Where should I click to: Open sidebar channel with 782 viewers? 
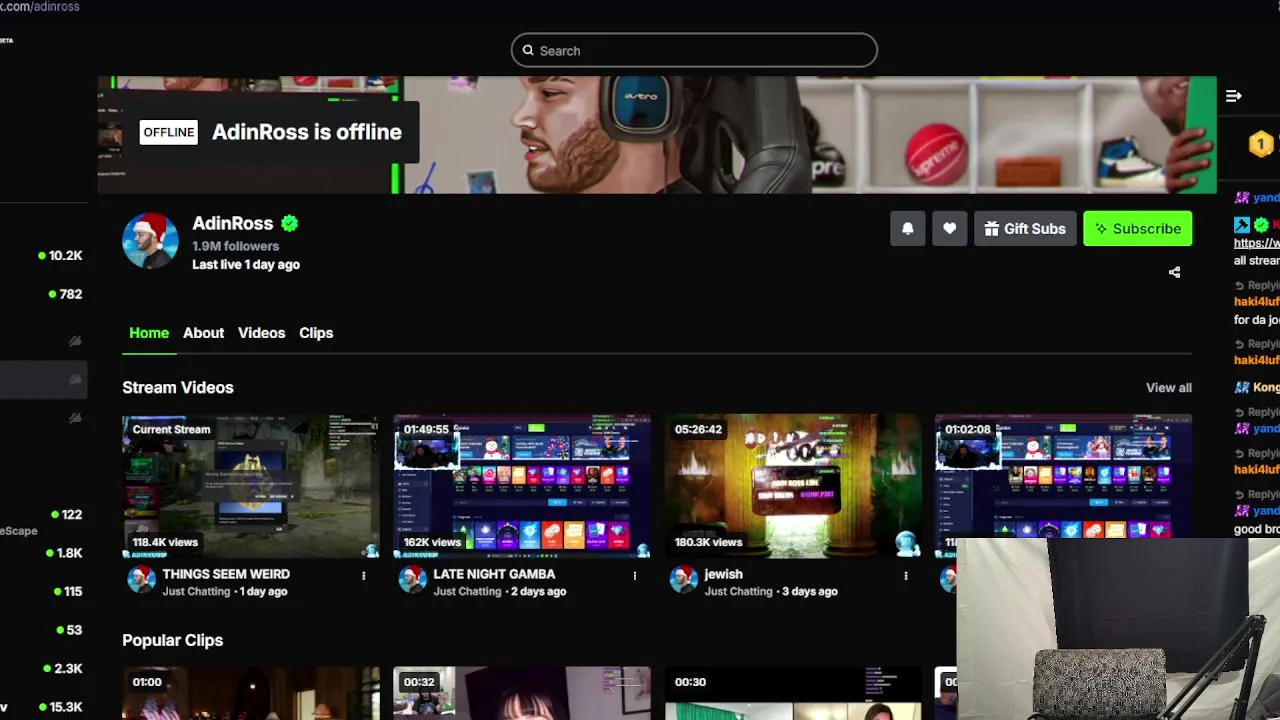click(x=44, y=294)
